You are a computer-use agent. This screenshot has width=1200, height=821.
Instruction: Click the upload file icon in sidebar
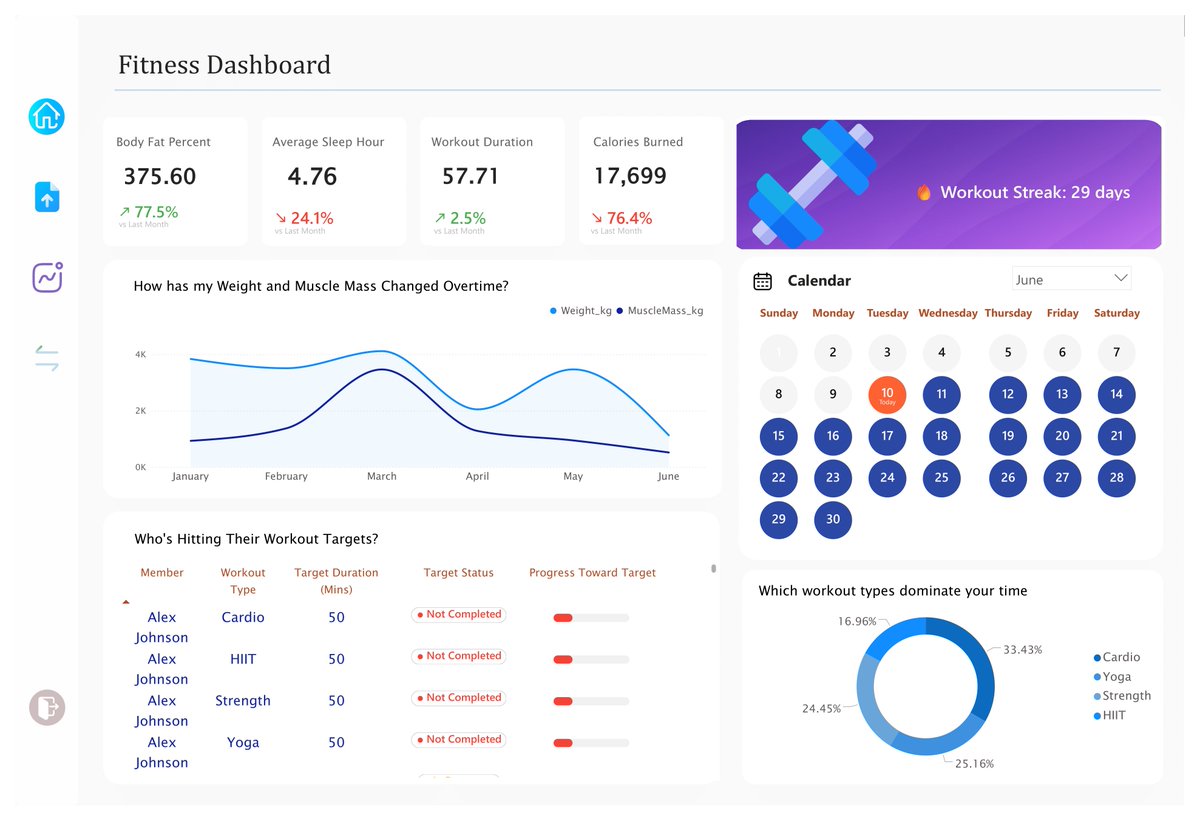tap(47, 197)
